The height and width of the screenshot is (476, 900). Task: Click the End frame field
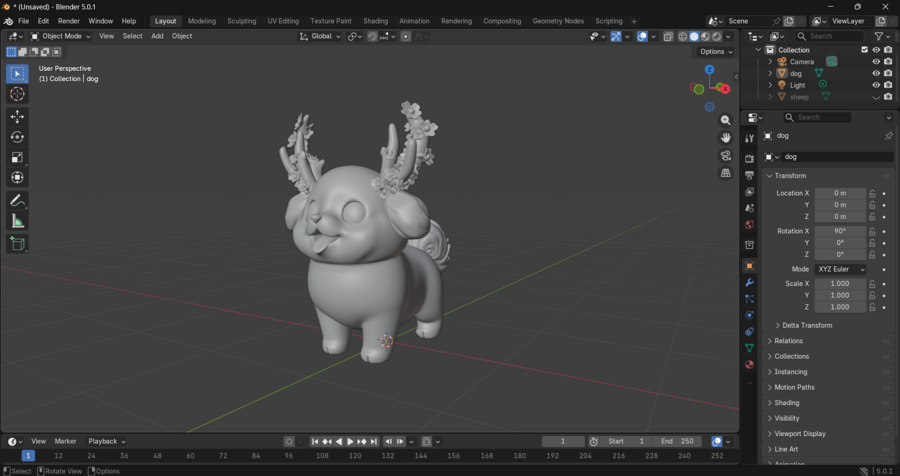(678, 441)
